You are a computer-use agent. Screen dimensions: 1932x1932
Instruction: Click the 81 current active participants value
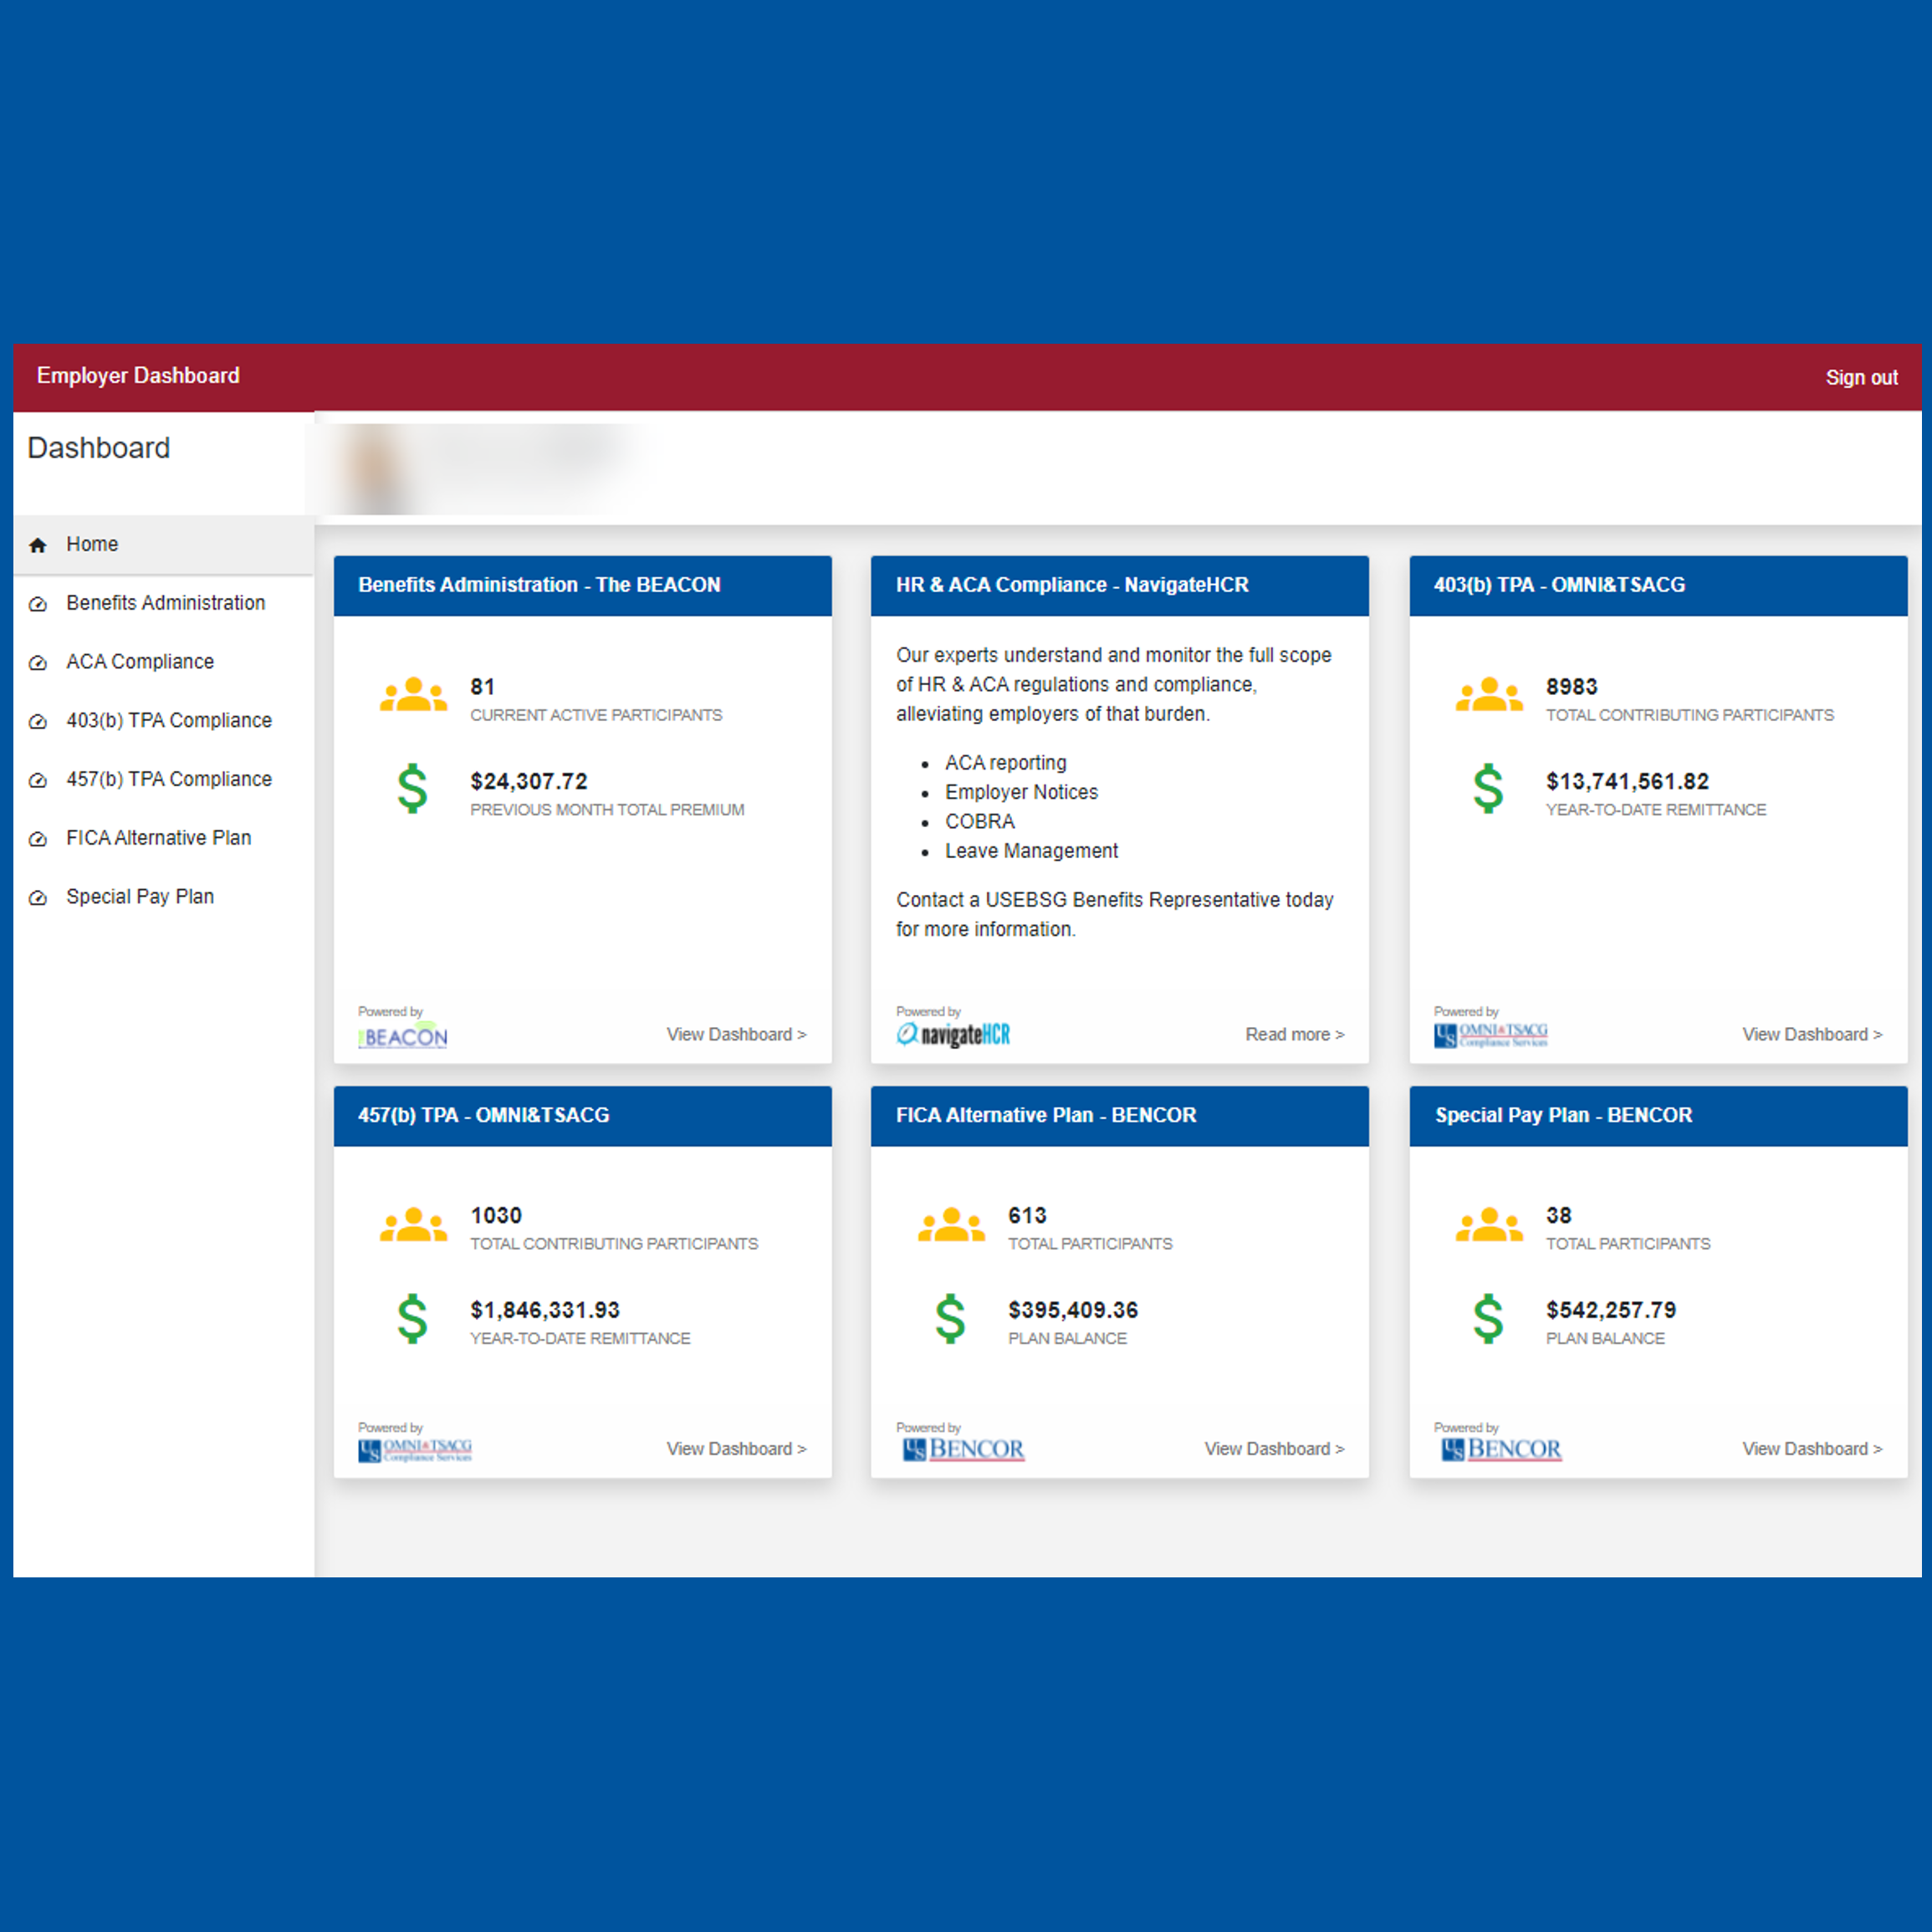[x=482, y=687]
